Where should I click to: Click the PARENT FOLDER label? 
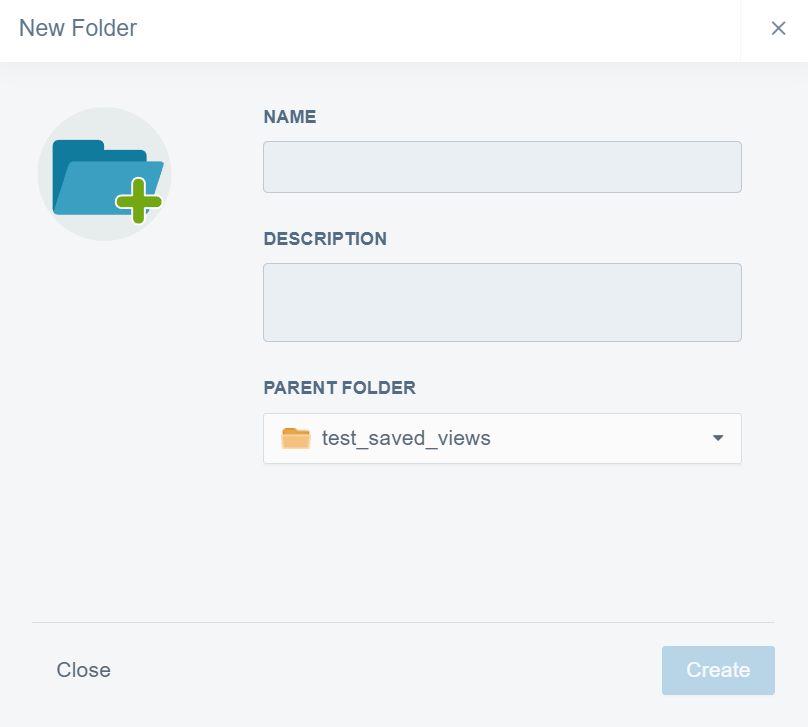point(339,388)
